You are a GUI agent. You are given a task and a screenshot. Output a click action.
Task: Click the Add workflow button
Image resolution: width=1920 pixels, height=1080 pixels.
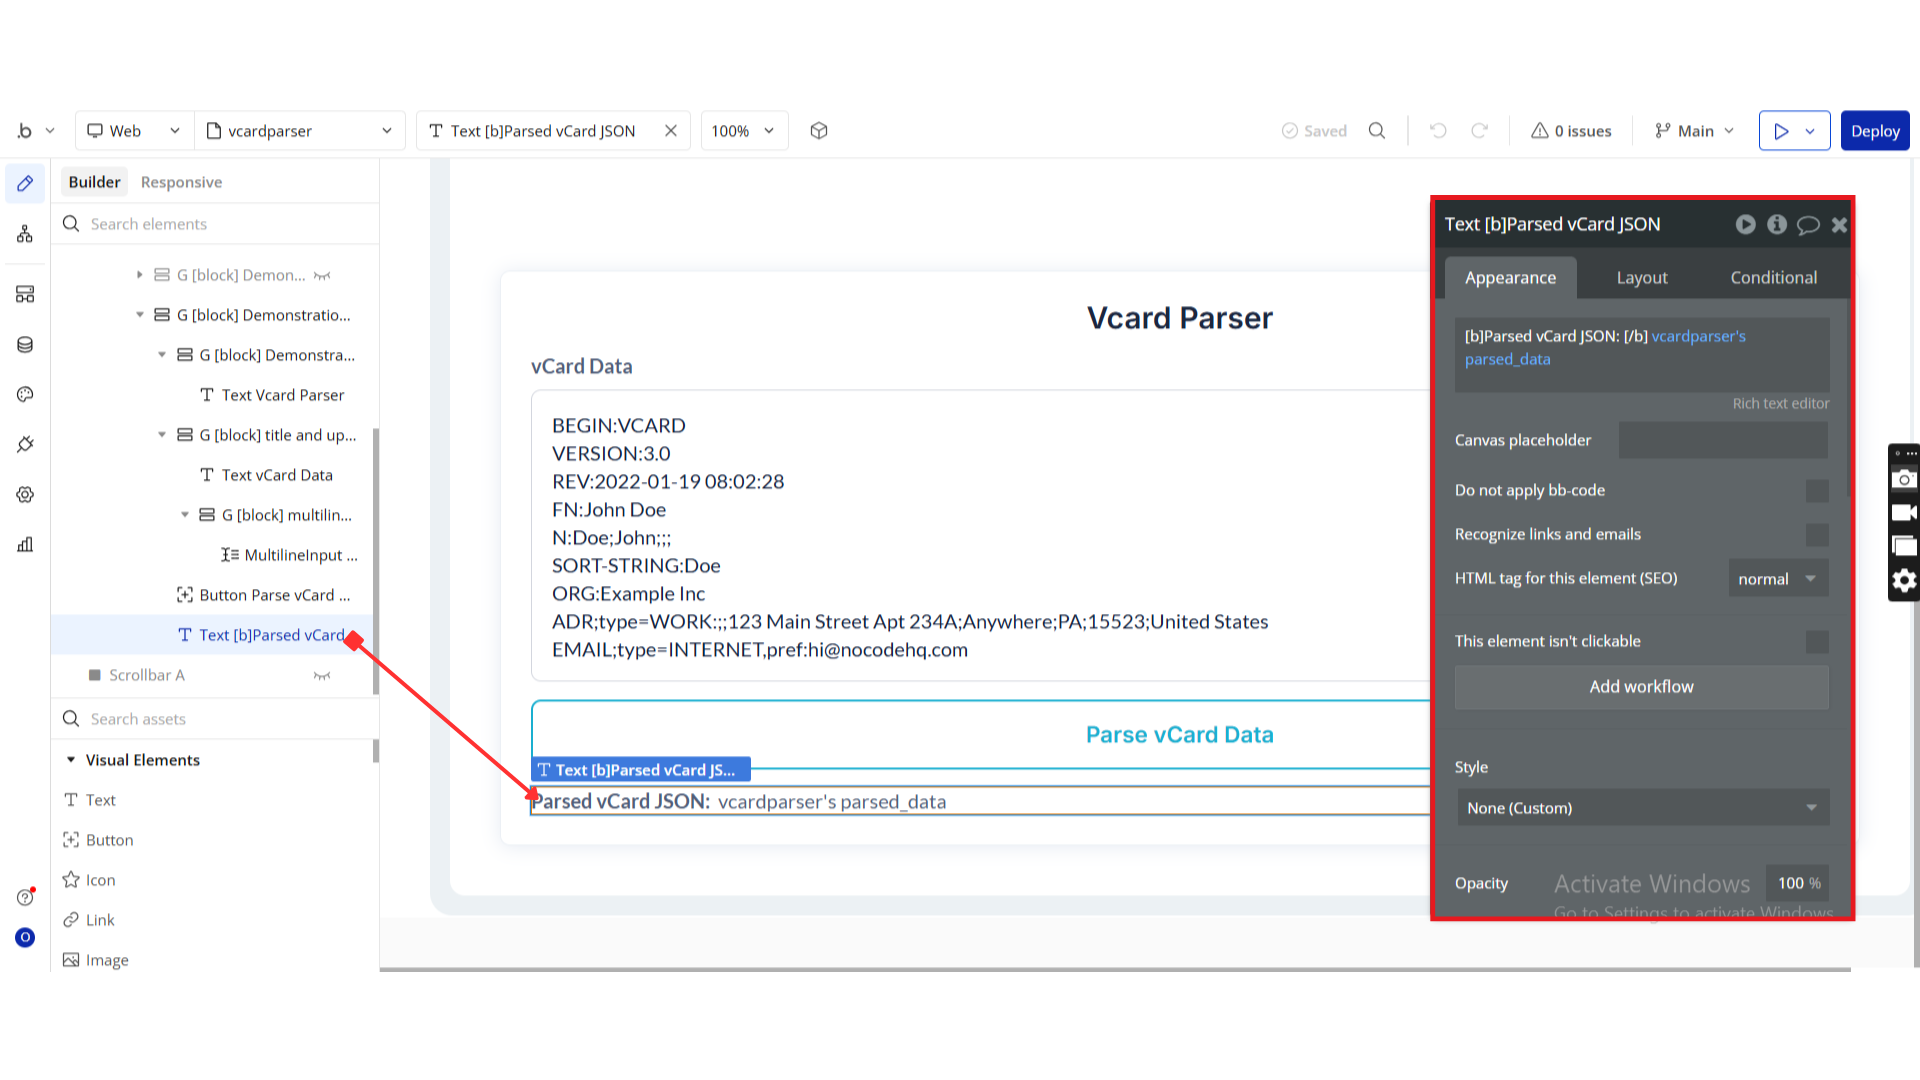[1641, 687]
